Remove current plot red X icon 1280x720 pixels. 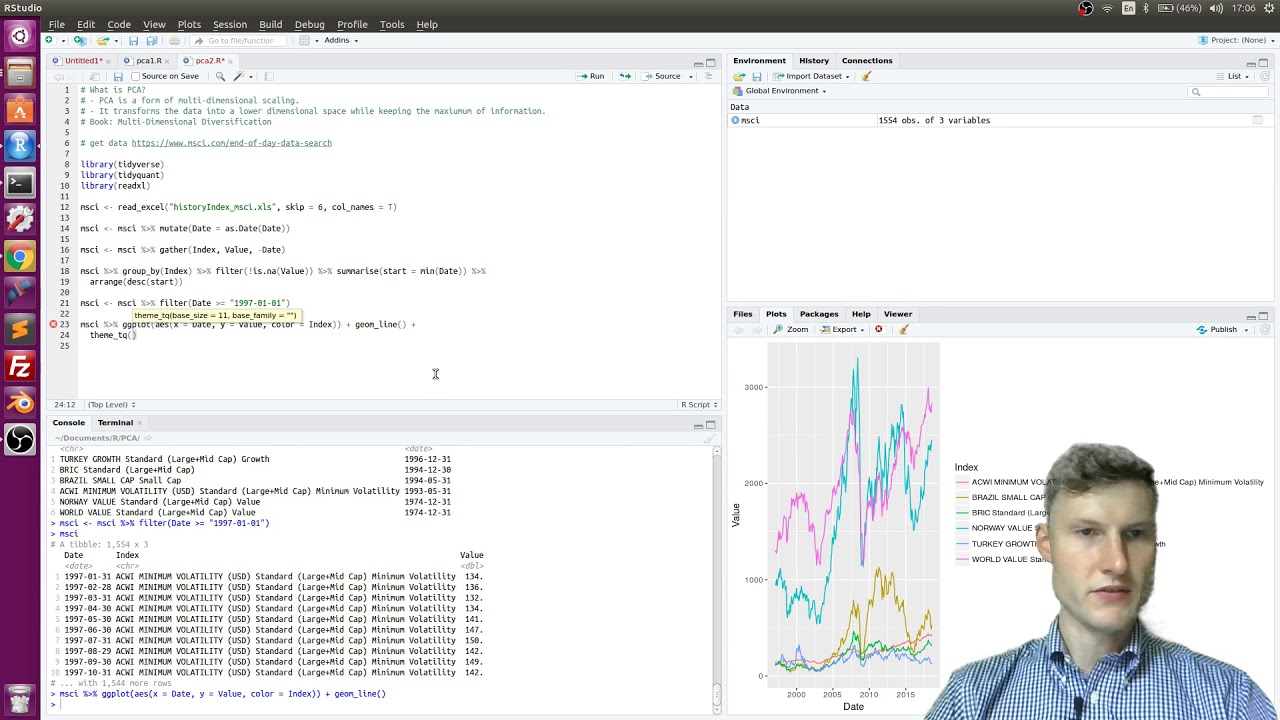[879, 329]
